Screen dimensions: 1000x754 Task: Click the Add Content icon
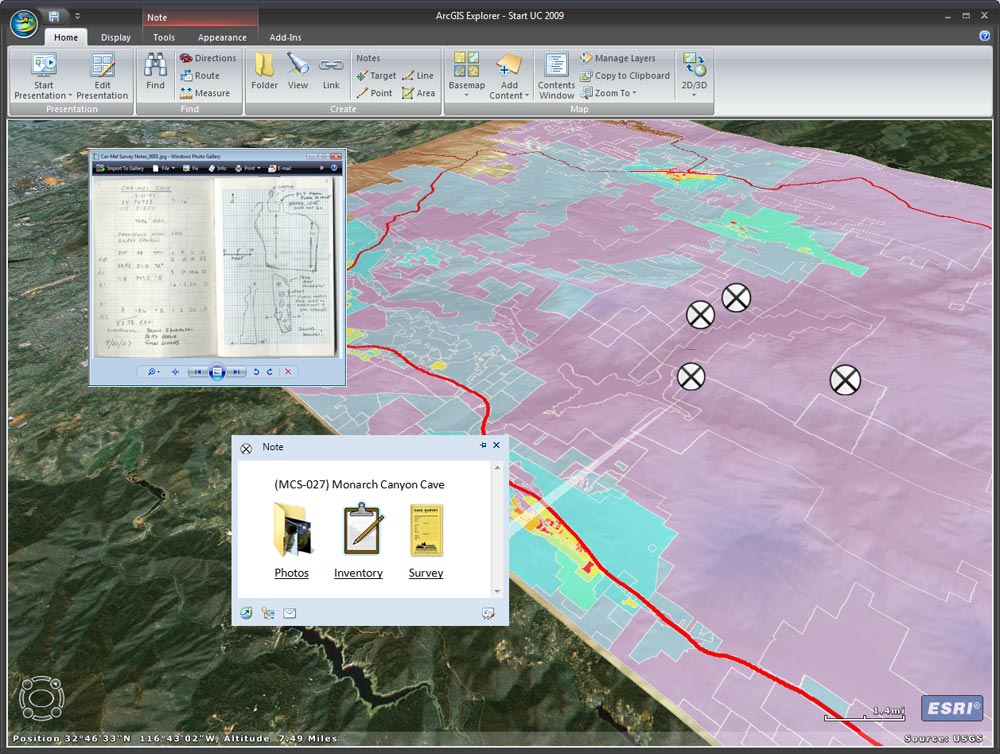(509, 65)
